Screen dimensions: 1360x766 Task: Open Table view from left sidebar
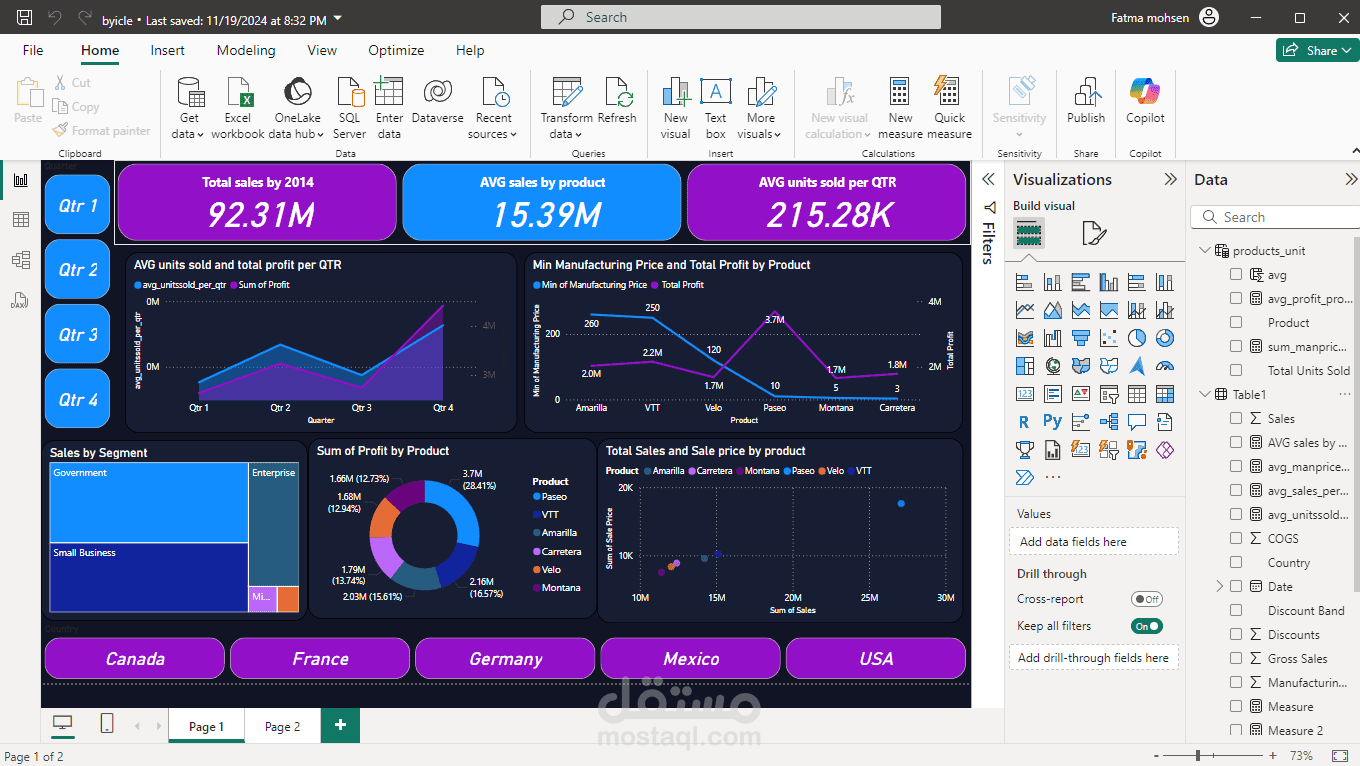(20, 220)
